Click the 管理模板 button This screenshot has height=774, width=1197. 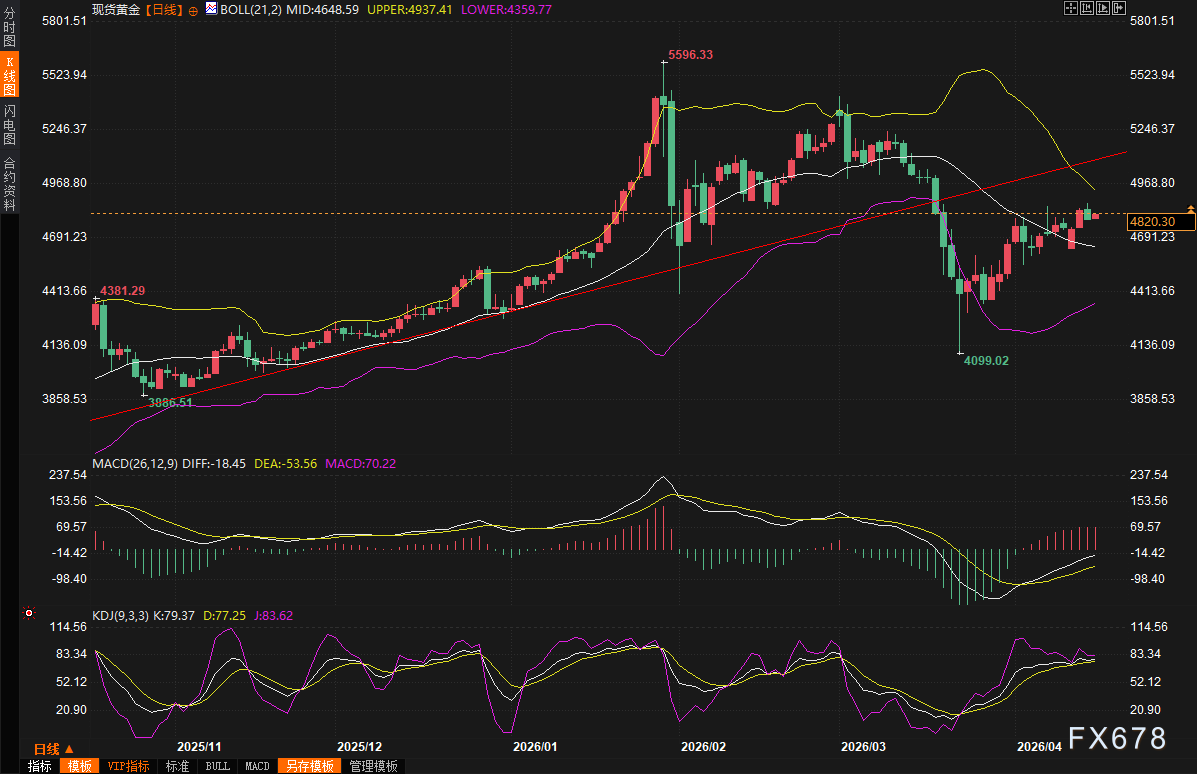tap(373, 766)
